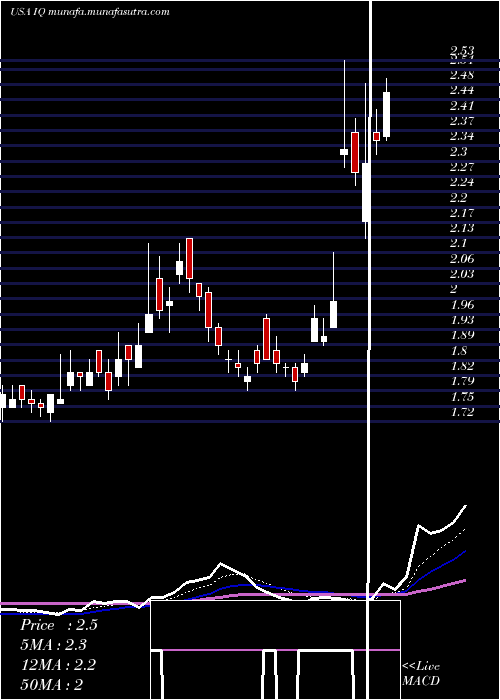Click the 1.93 price axis label
500x700 pixels.
point(462,320)
